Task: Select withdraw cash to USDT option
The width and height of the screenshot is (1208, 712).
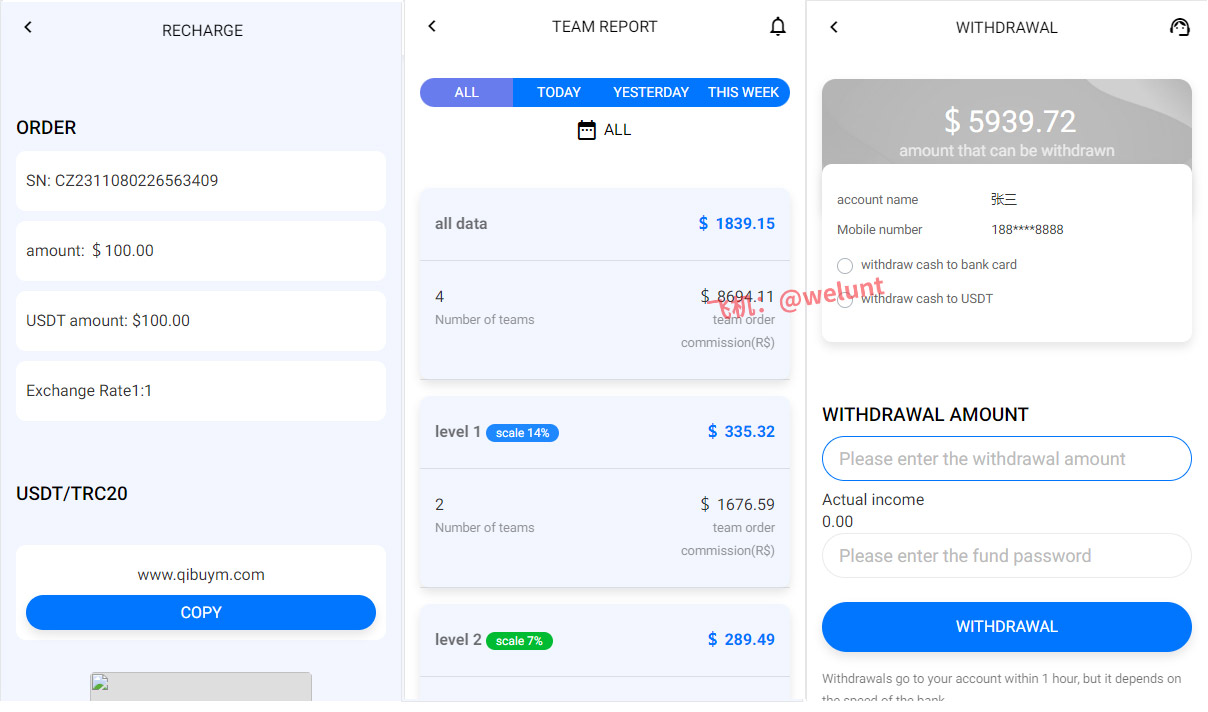Action: (x=845, y=300)
